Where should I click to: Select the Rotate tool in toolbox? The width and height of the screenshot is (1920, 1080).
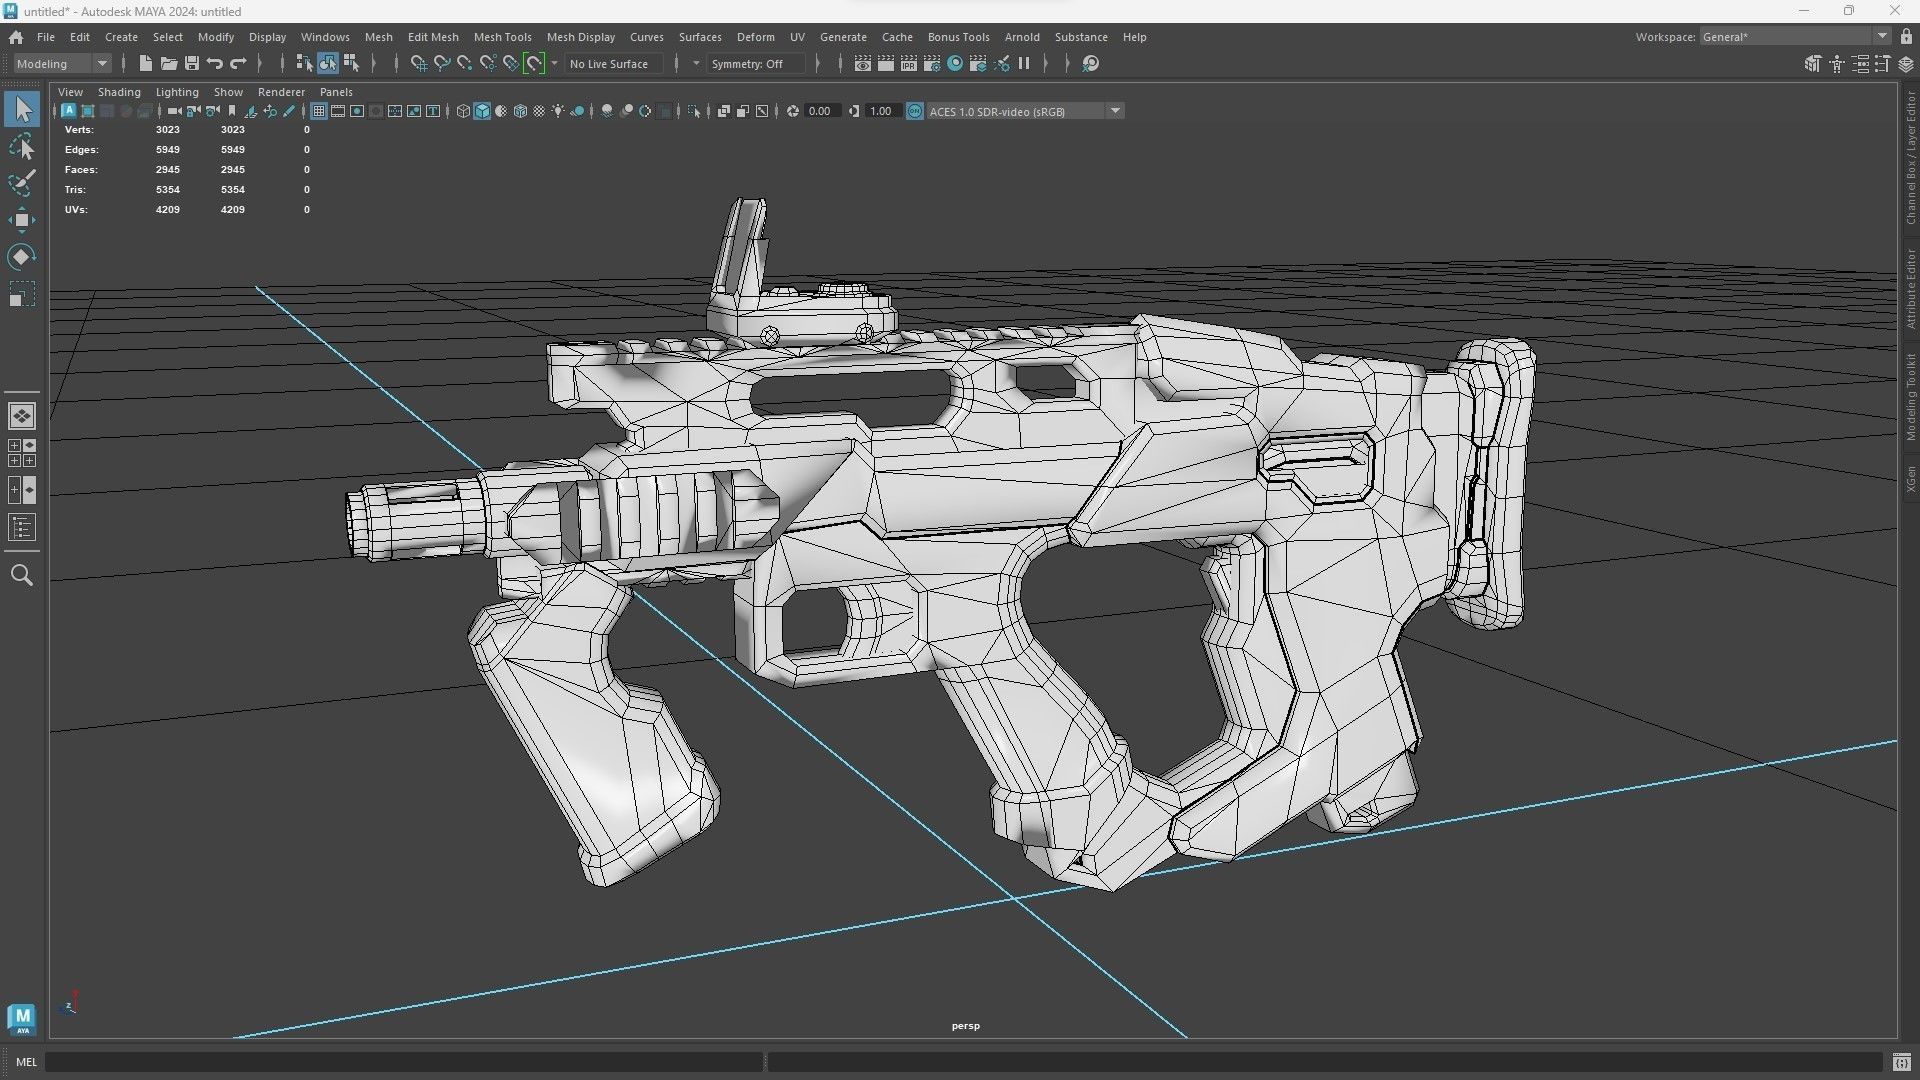21,257
